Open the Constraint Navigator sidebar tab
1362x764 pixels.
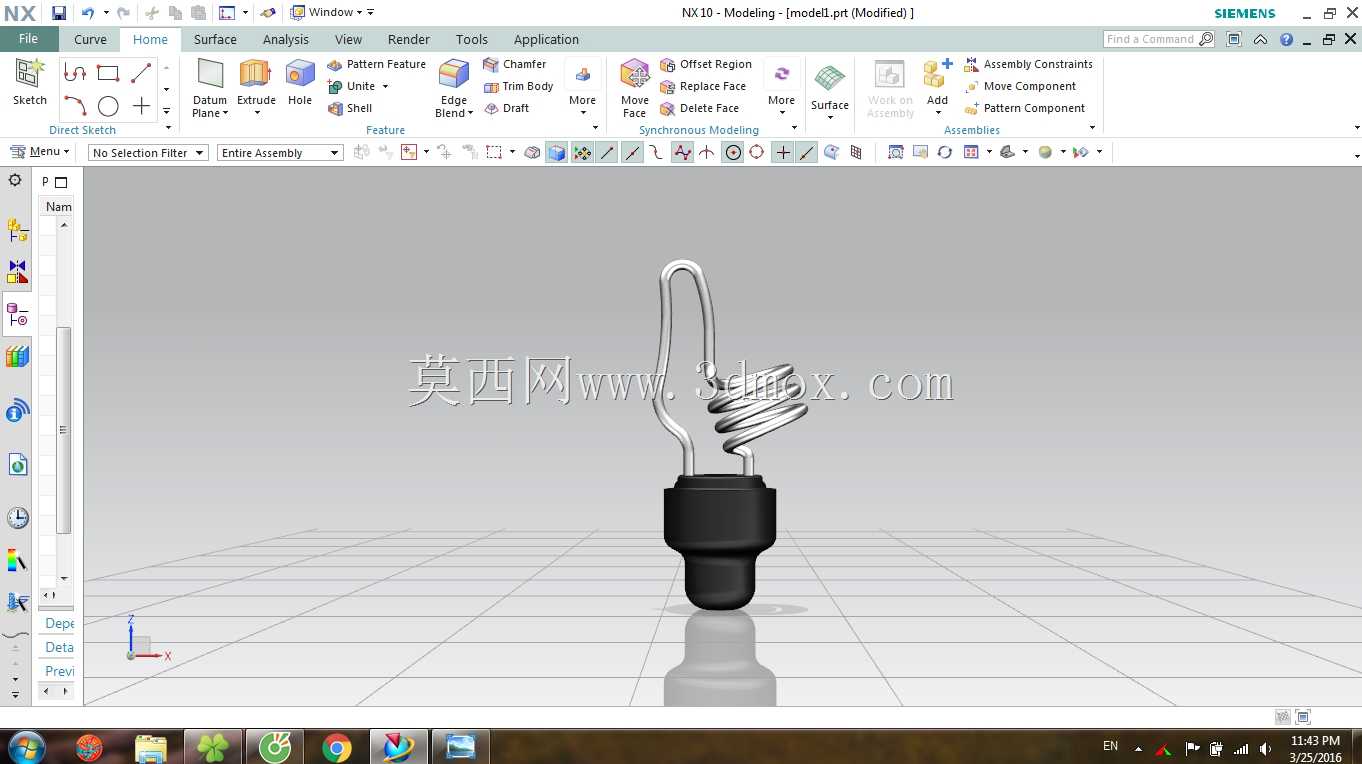pyautogui.click(x=17, y=271)
